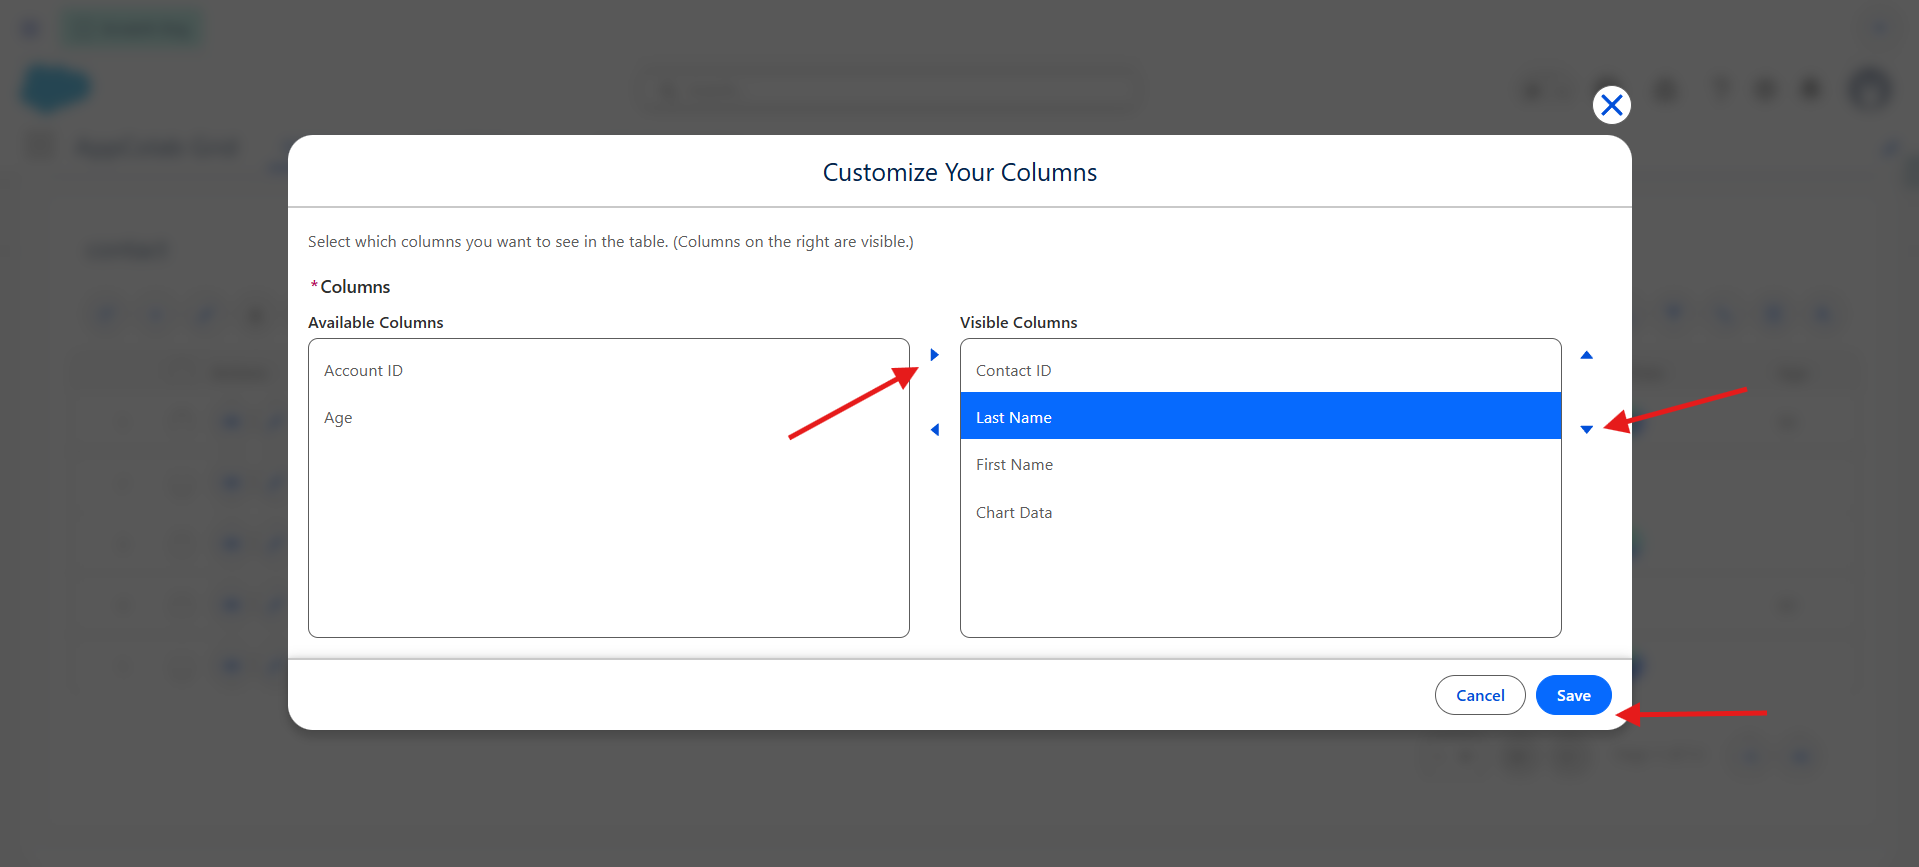Close the Customize Your Columns dialog

click(1611, 105)
